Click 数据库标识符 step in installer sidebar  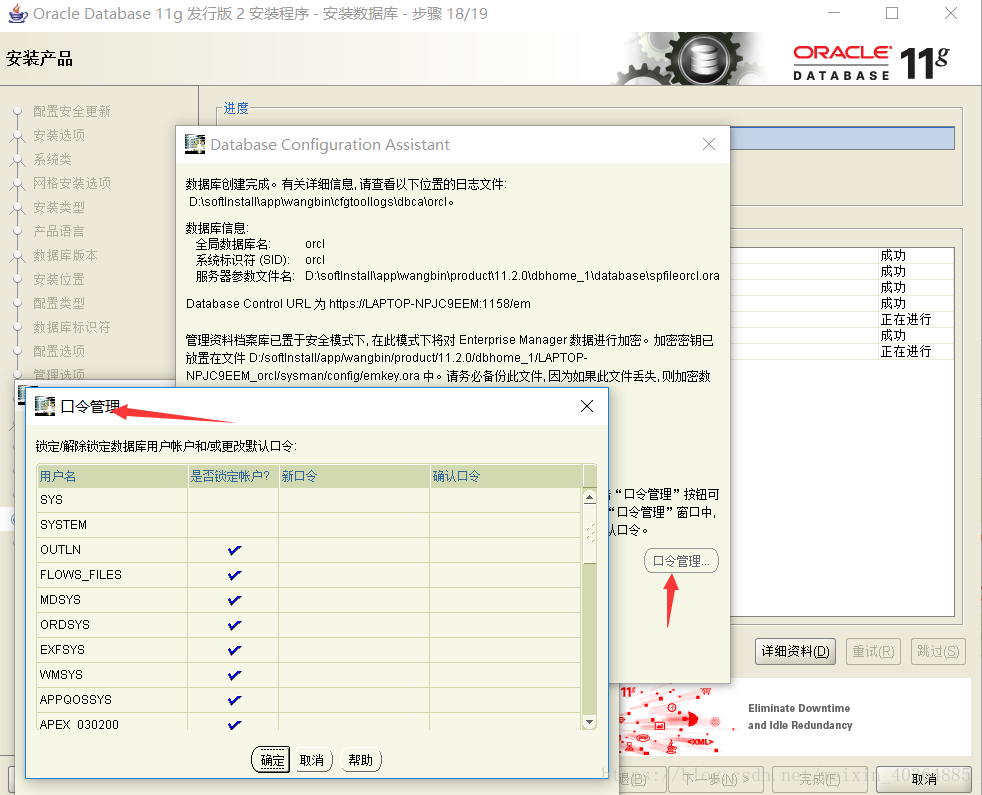coord(71,327)
